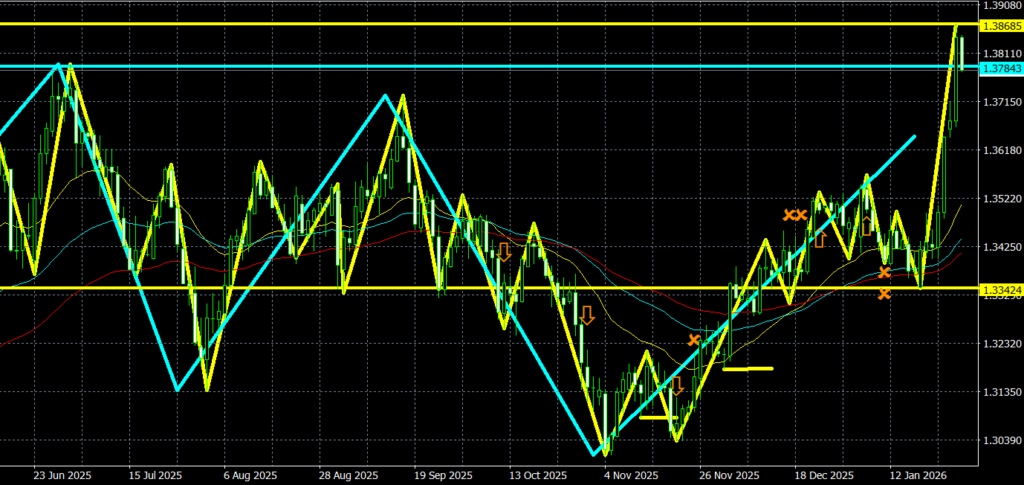Click the lowest orange down arrow marker
Screen dimensions: 1024x485
(677, 386)
